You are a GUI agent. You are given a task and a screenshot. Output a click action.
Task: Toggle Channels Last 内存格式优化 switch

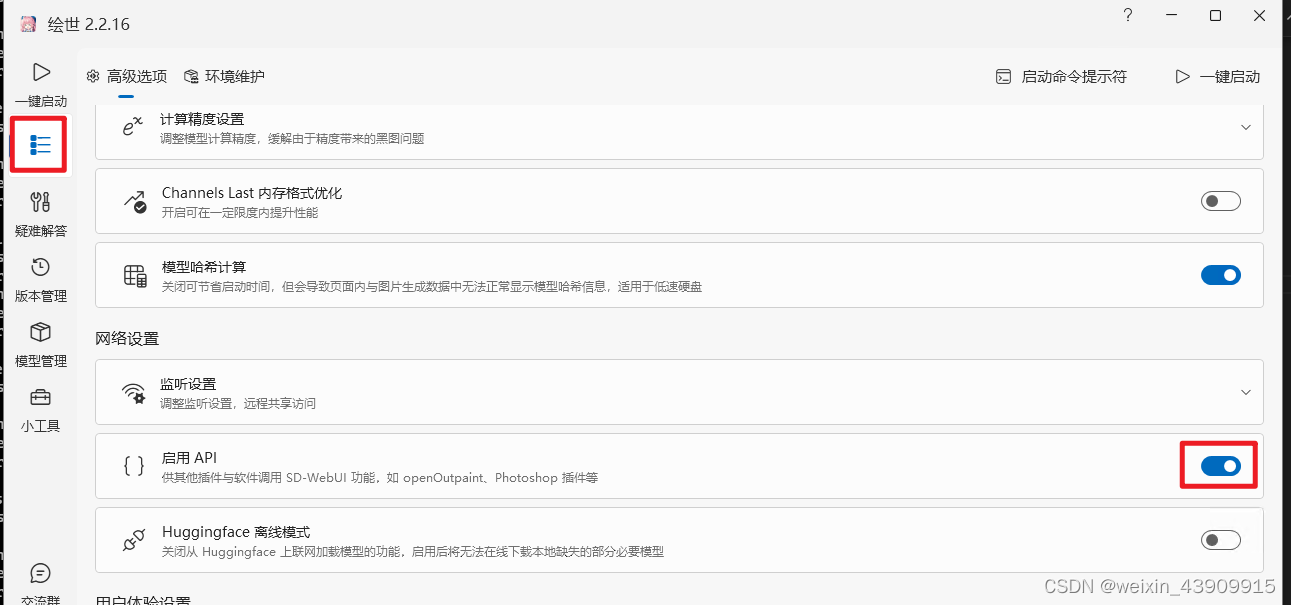coord(1220,201)
